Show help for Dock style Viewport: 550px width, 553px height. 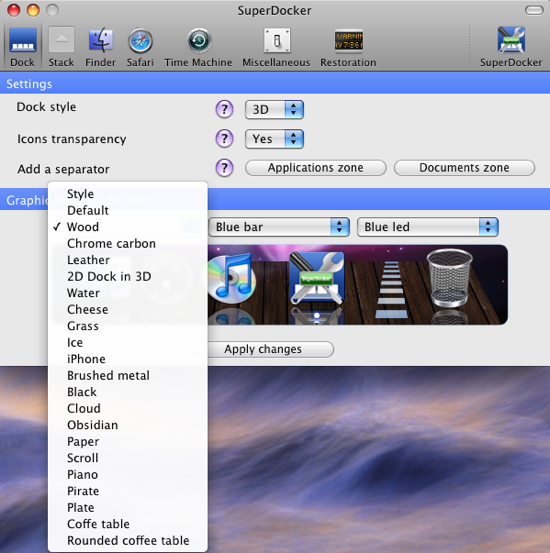(x=224, y=109)
